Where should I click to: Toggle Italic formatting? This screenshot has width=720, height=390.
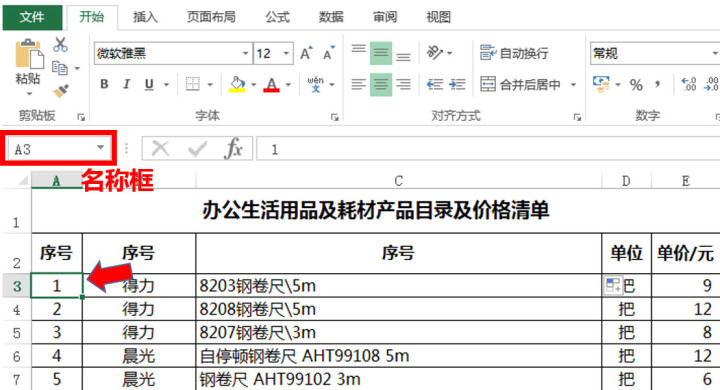tap(126, 84)
